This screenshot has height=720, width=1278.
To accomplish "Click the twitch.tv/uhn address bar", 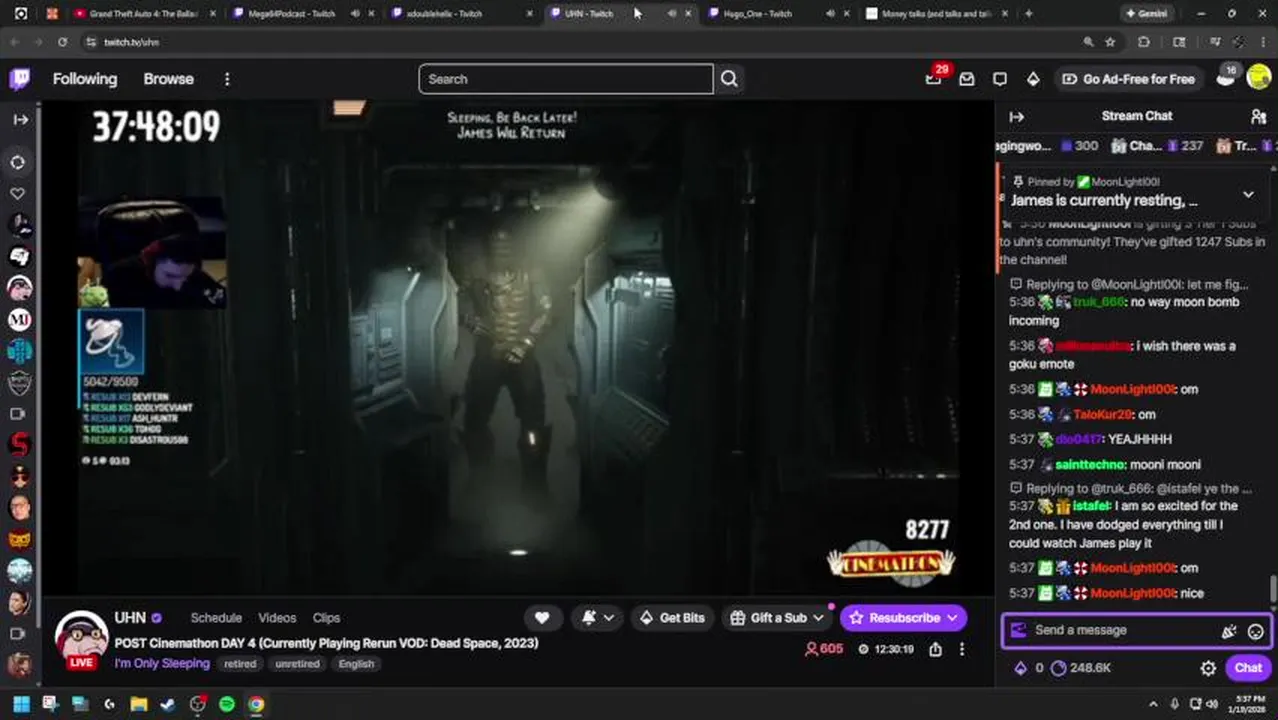I will click(580, 42).
